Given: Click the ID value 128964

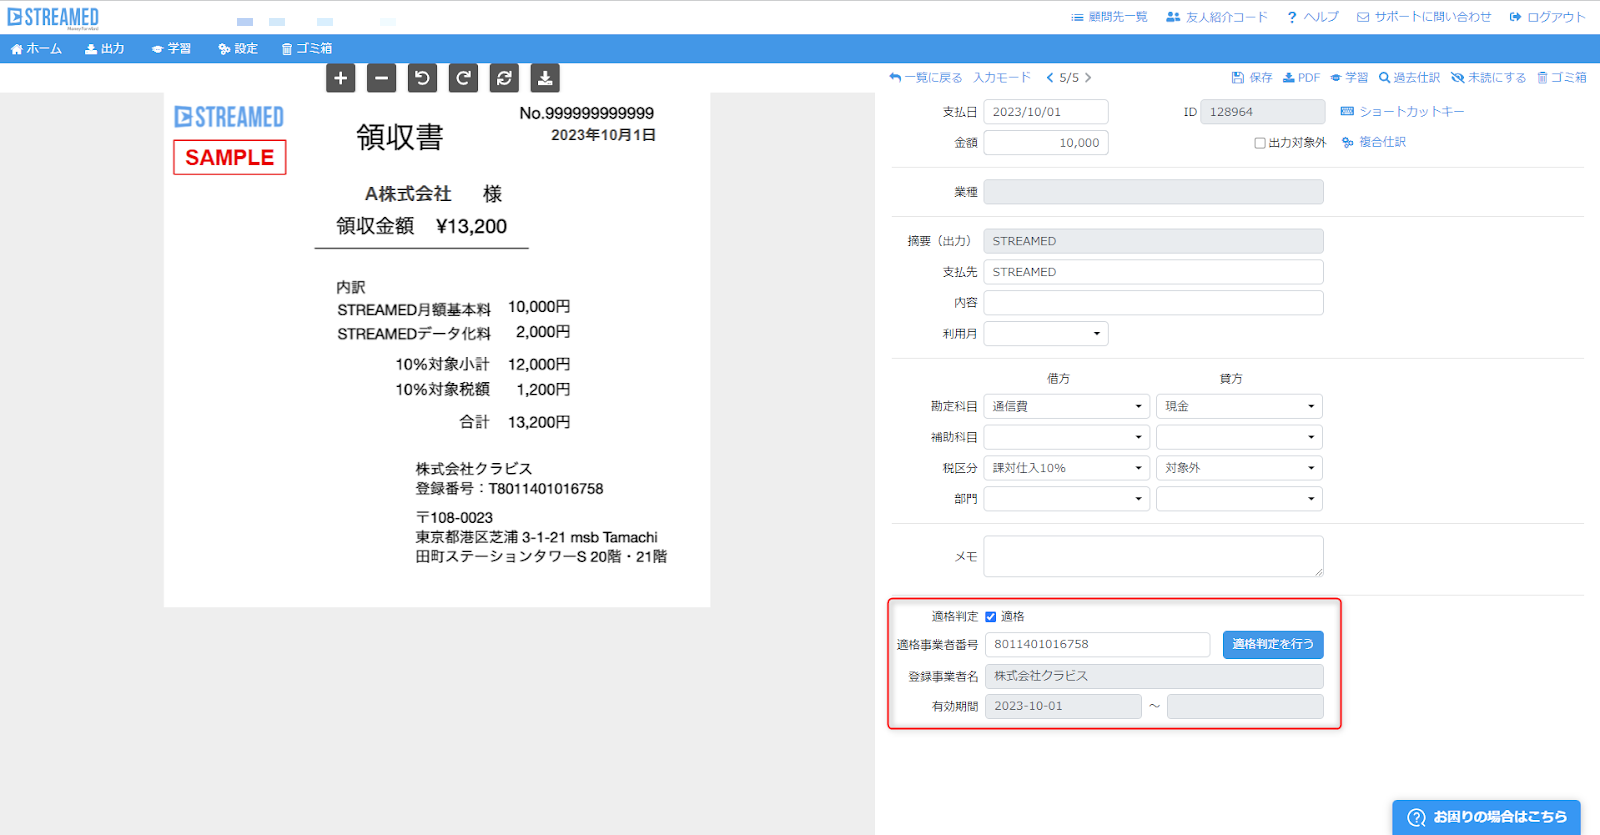Looking at the screenshot, I should 1263,112.
